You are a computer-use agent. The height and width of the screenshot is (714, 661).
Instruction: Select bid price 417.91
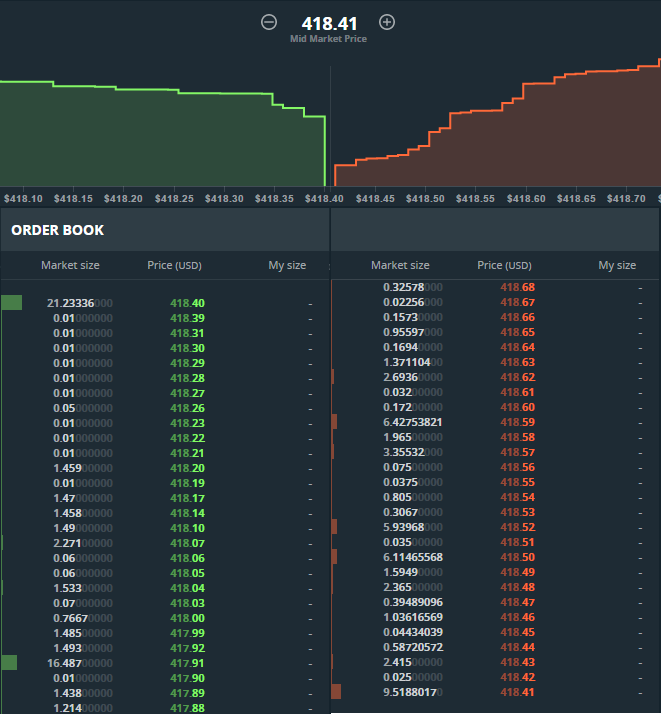[187, 663]
